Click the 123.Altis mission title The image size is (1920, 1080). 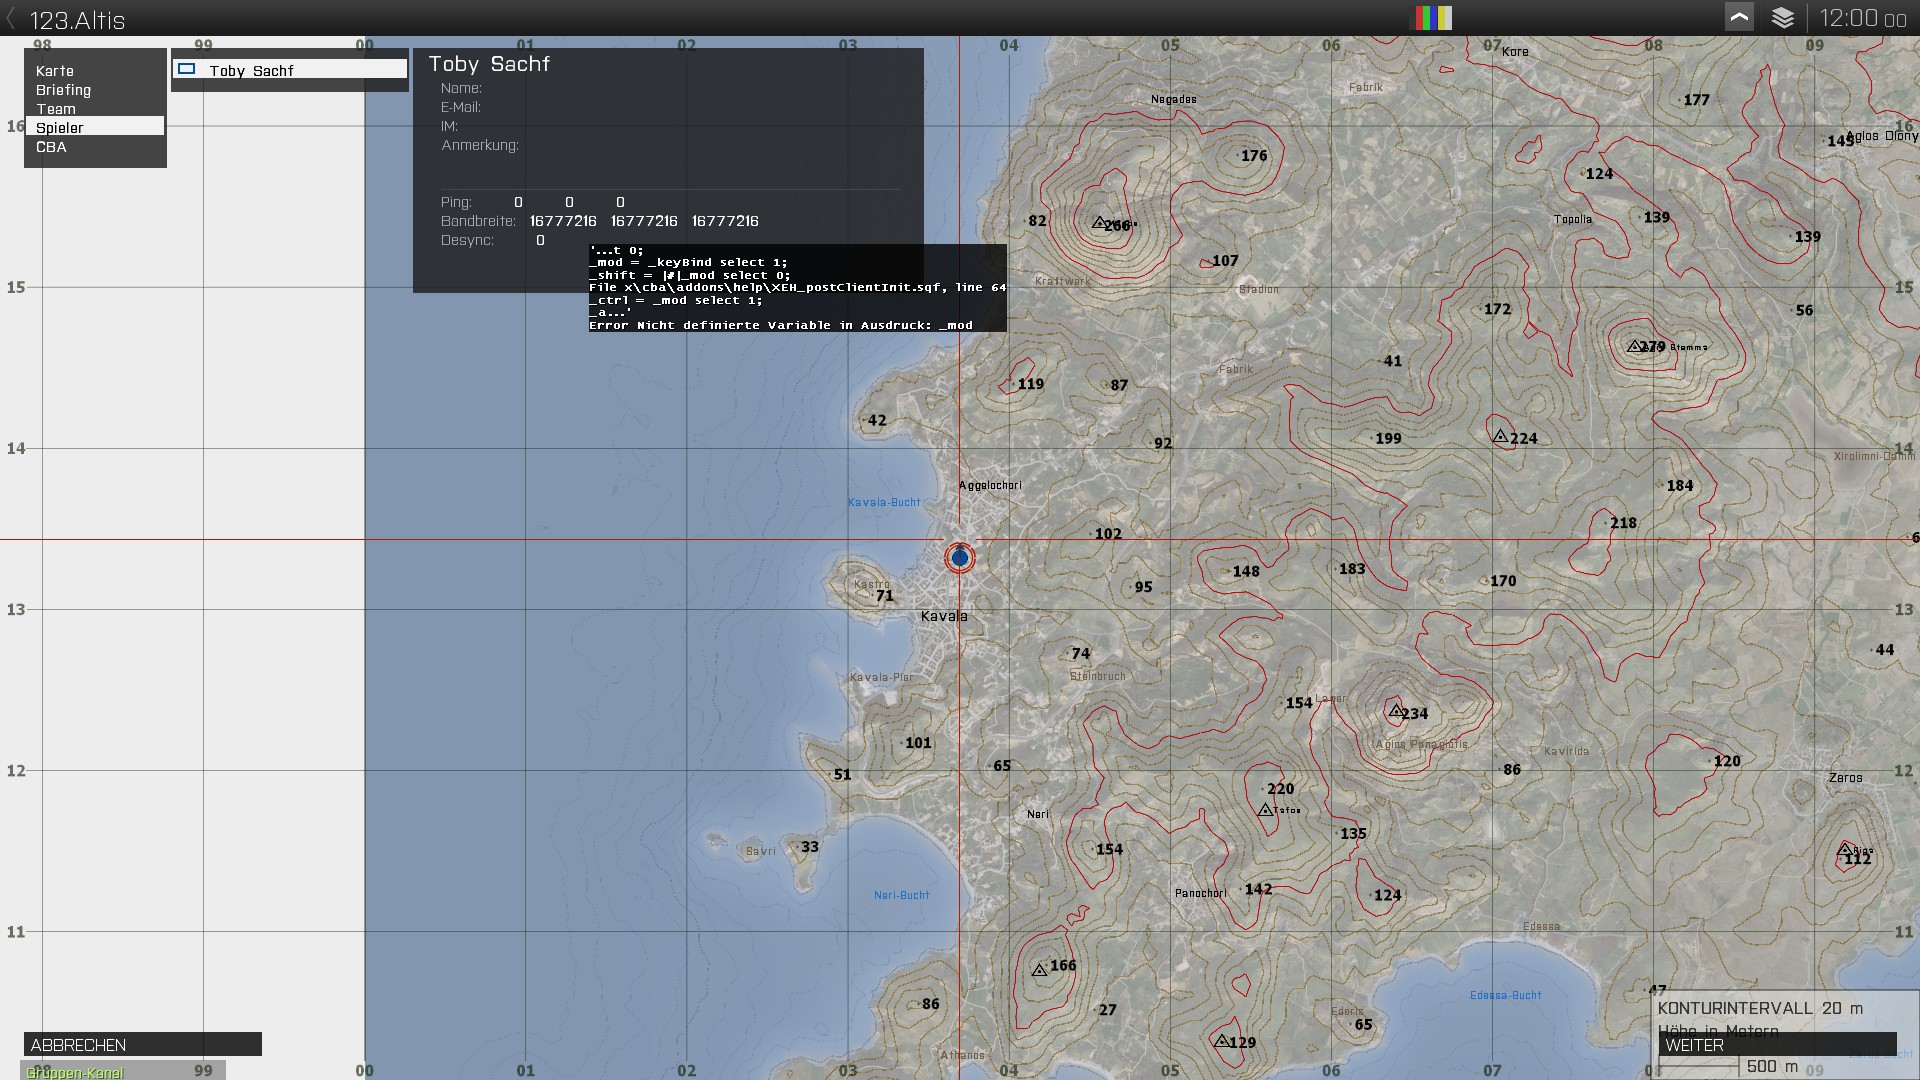pos(77,20)
